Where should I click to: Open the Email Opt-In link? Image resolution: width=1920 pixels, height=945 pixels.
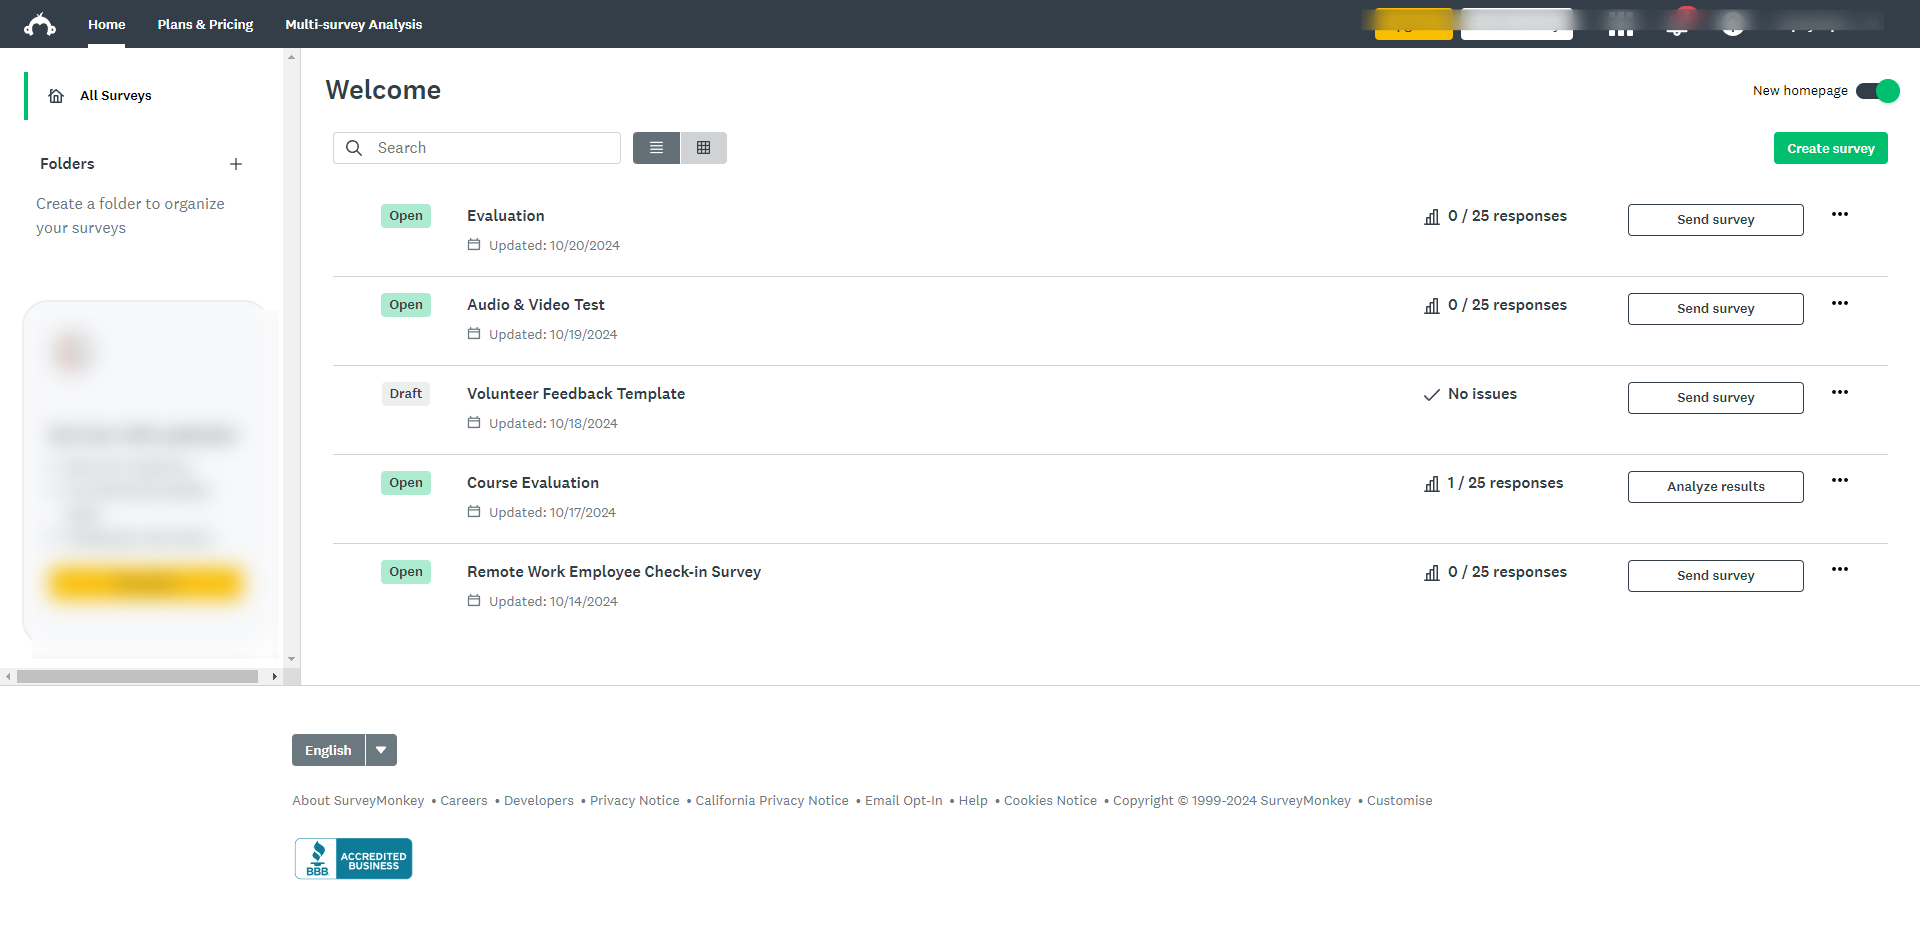click(x=904, y=801)
